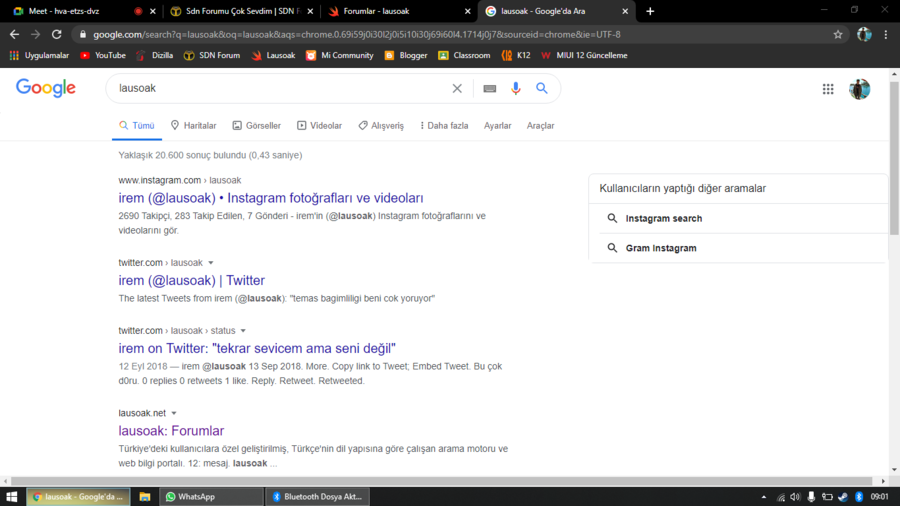Switch to Görseller tab
This screenshot has width=900, height=506.
pyautogui.click(x=257, y=126)
